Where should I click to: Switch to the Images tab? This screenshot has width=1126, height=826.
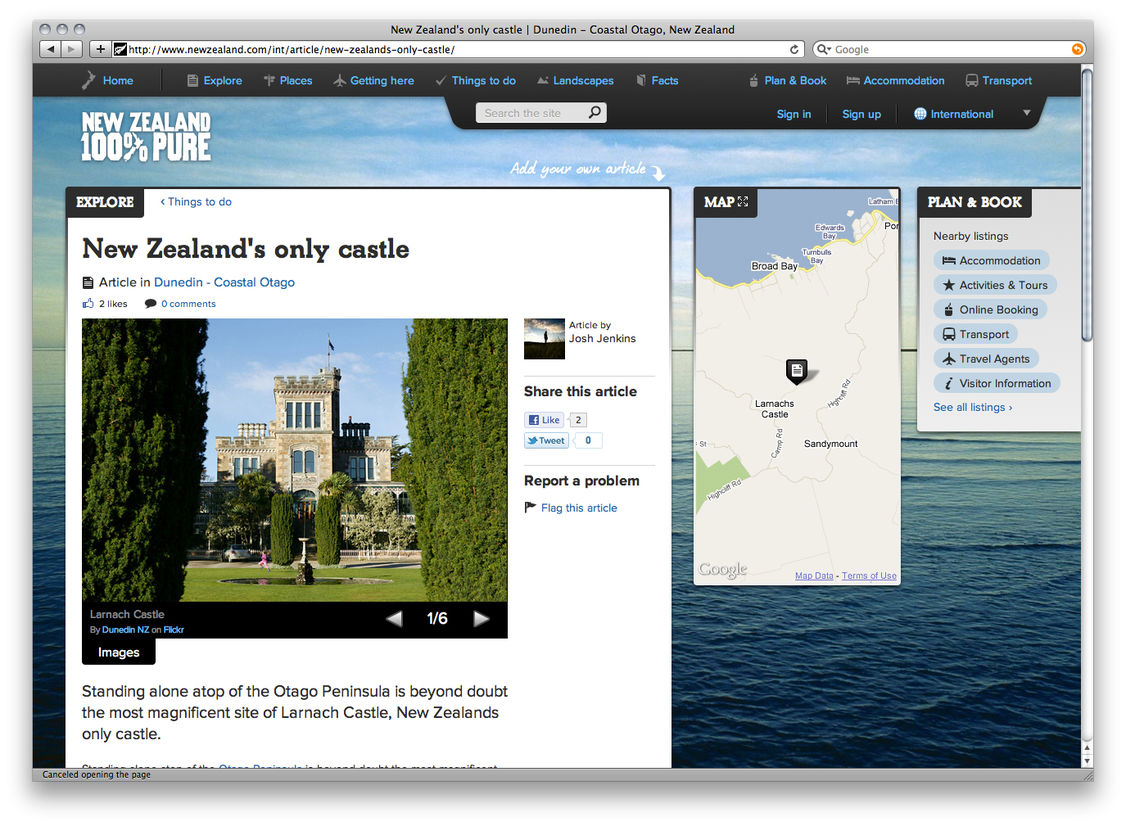pyautogui.click(x=118, y=652)
